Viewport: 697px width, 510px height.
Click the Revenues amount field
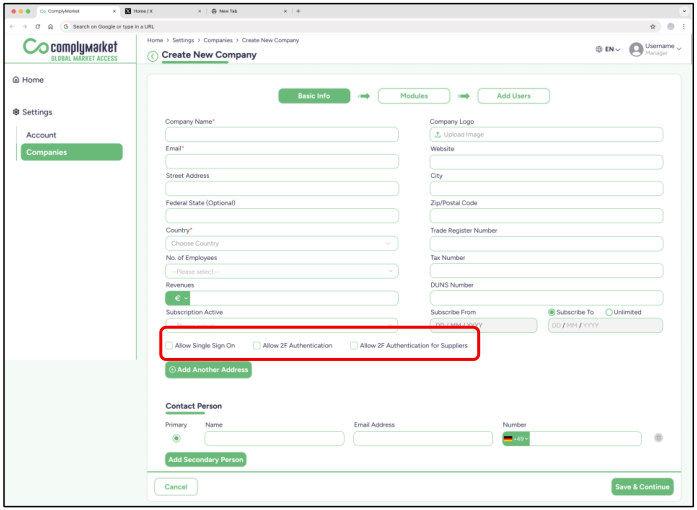(x=294, y=298)
